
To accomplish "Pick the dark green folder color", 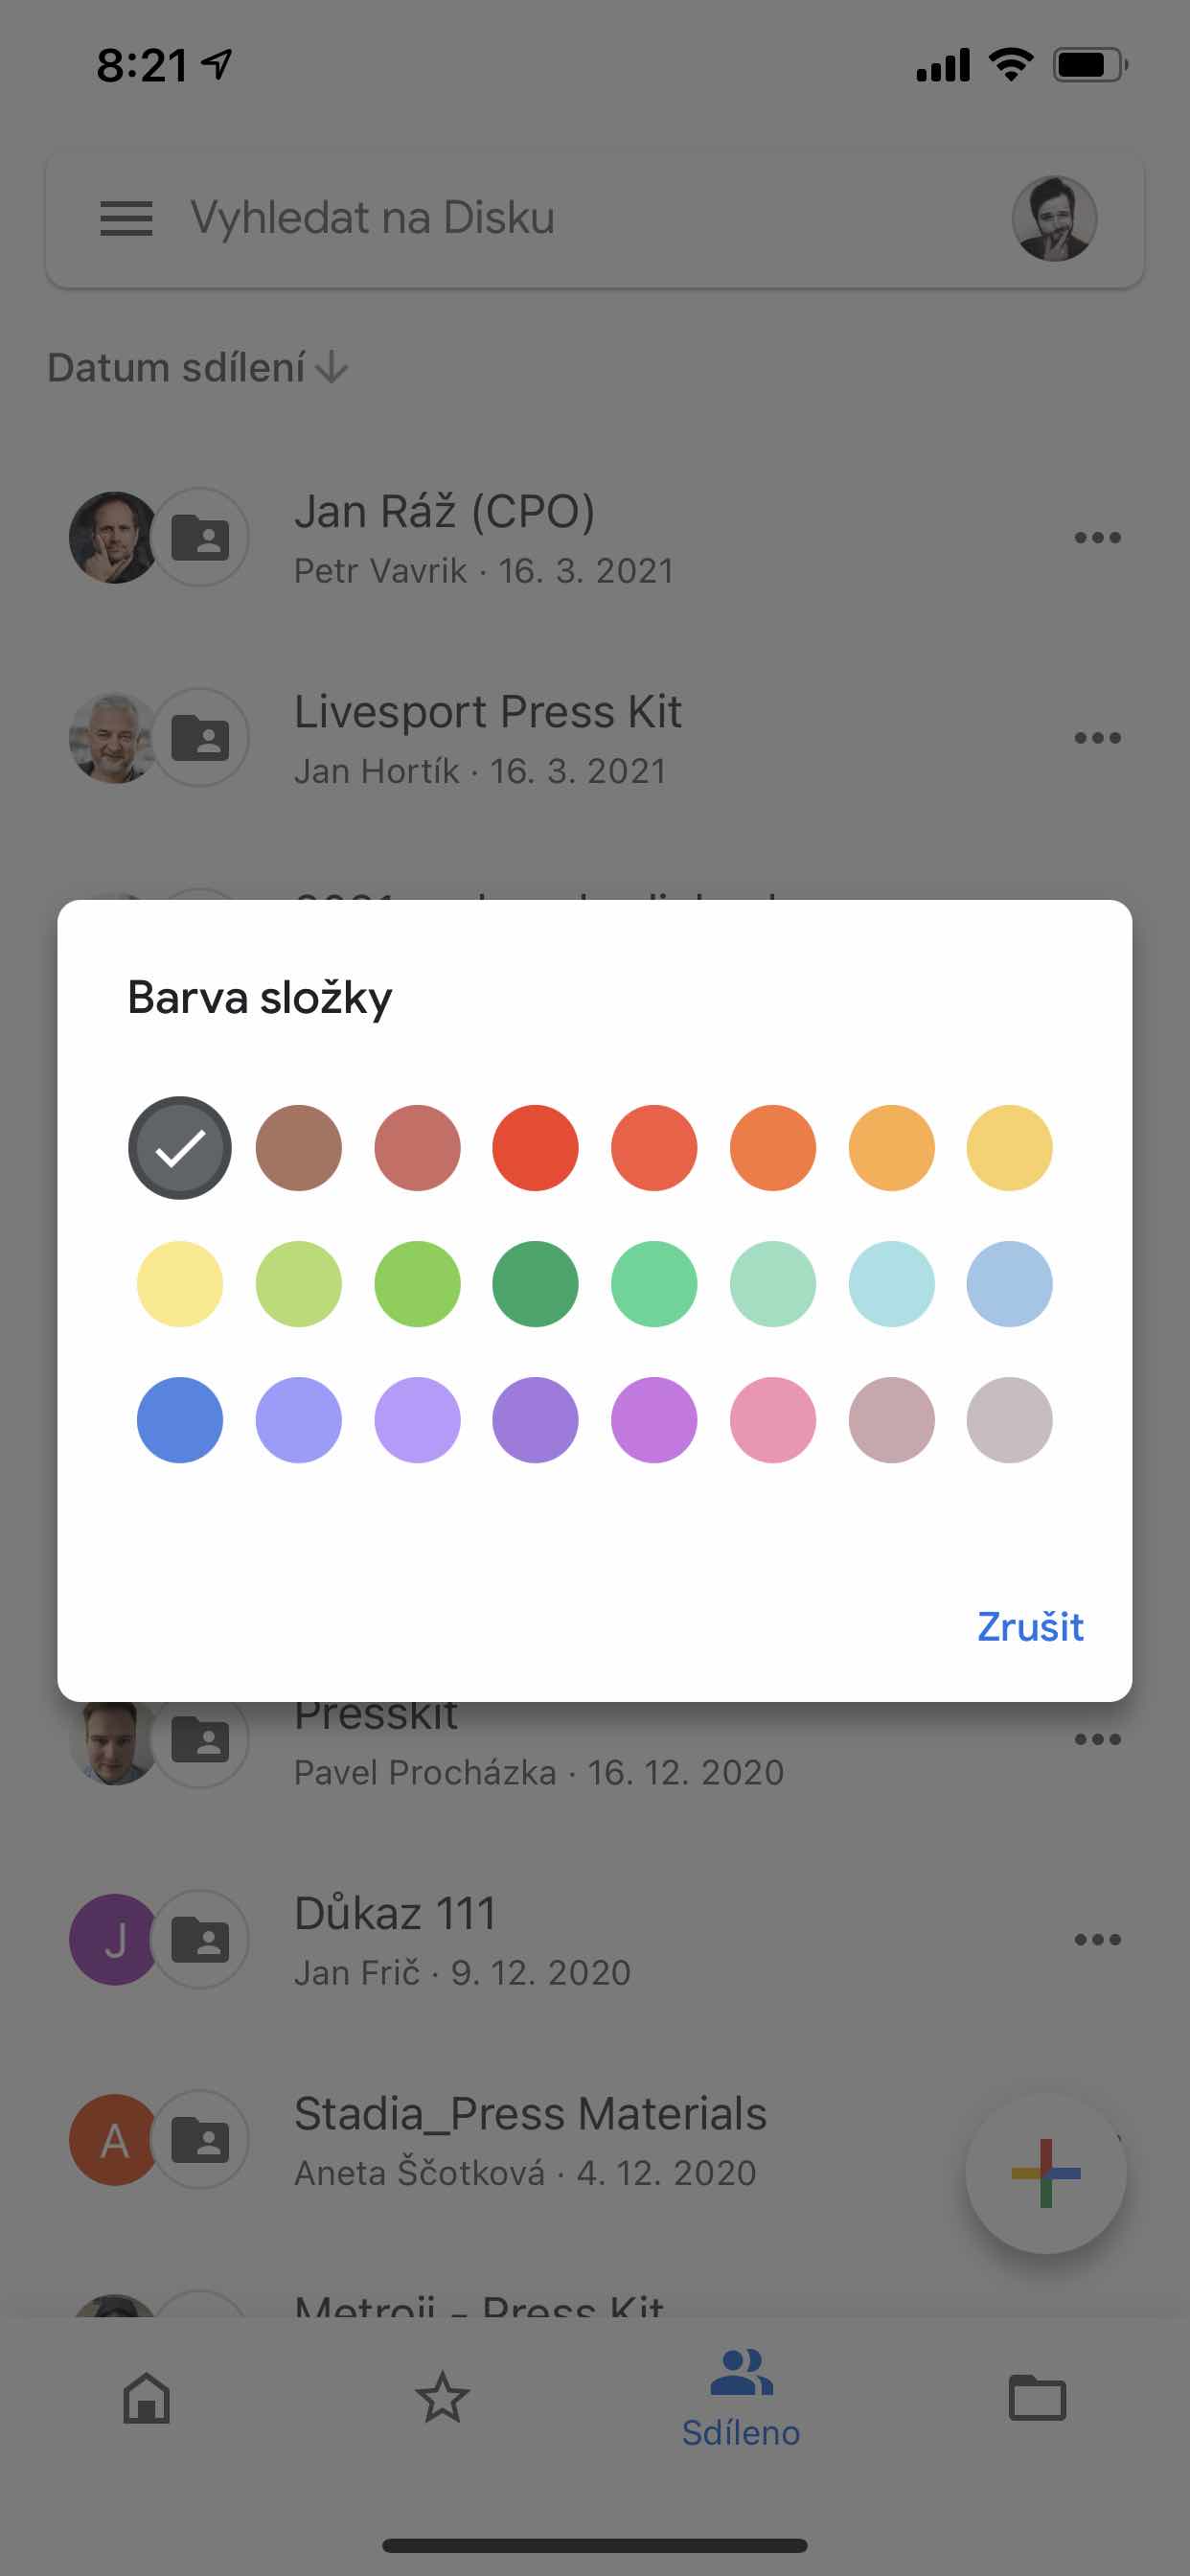I will pos(535,1284).
